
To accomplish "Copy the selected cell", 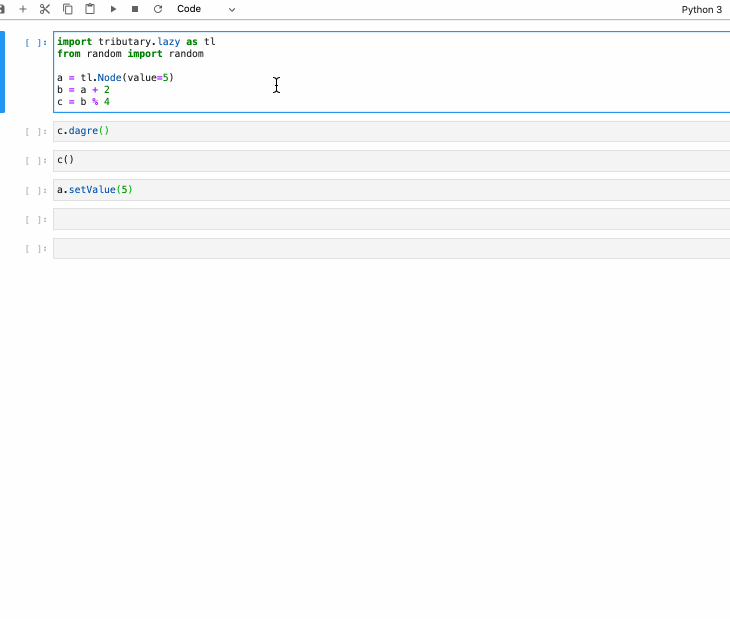I will pyautogui.click(x=68, y=9).
